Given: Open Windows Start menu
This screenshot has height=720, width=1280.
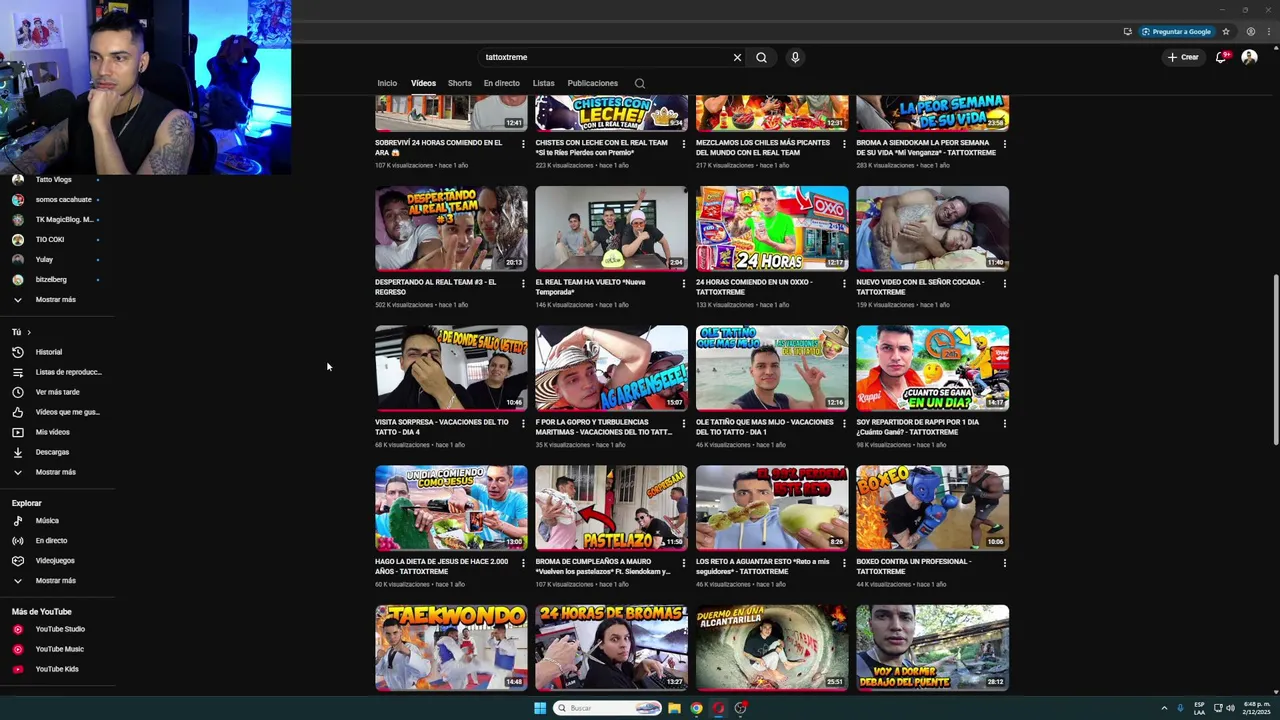Looking at the screenshot, I should [540, 708].
